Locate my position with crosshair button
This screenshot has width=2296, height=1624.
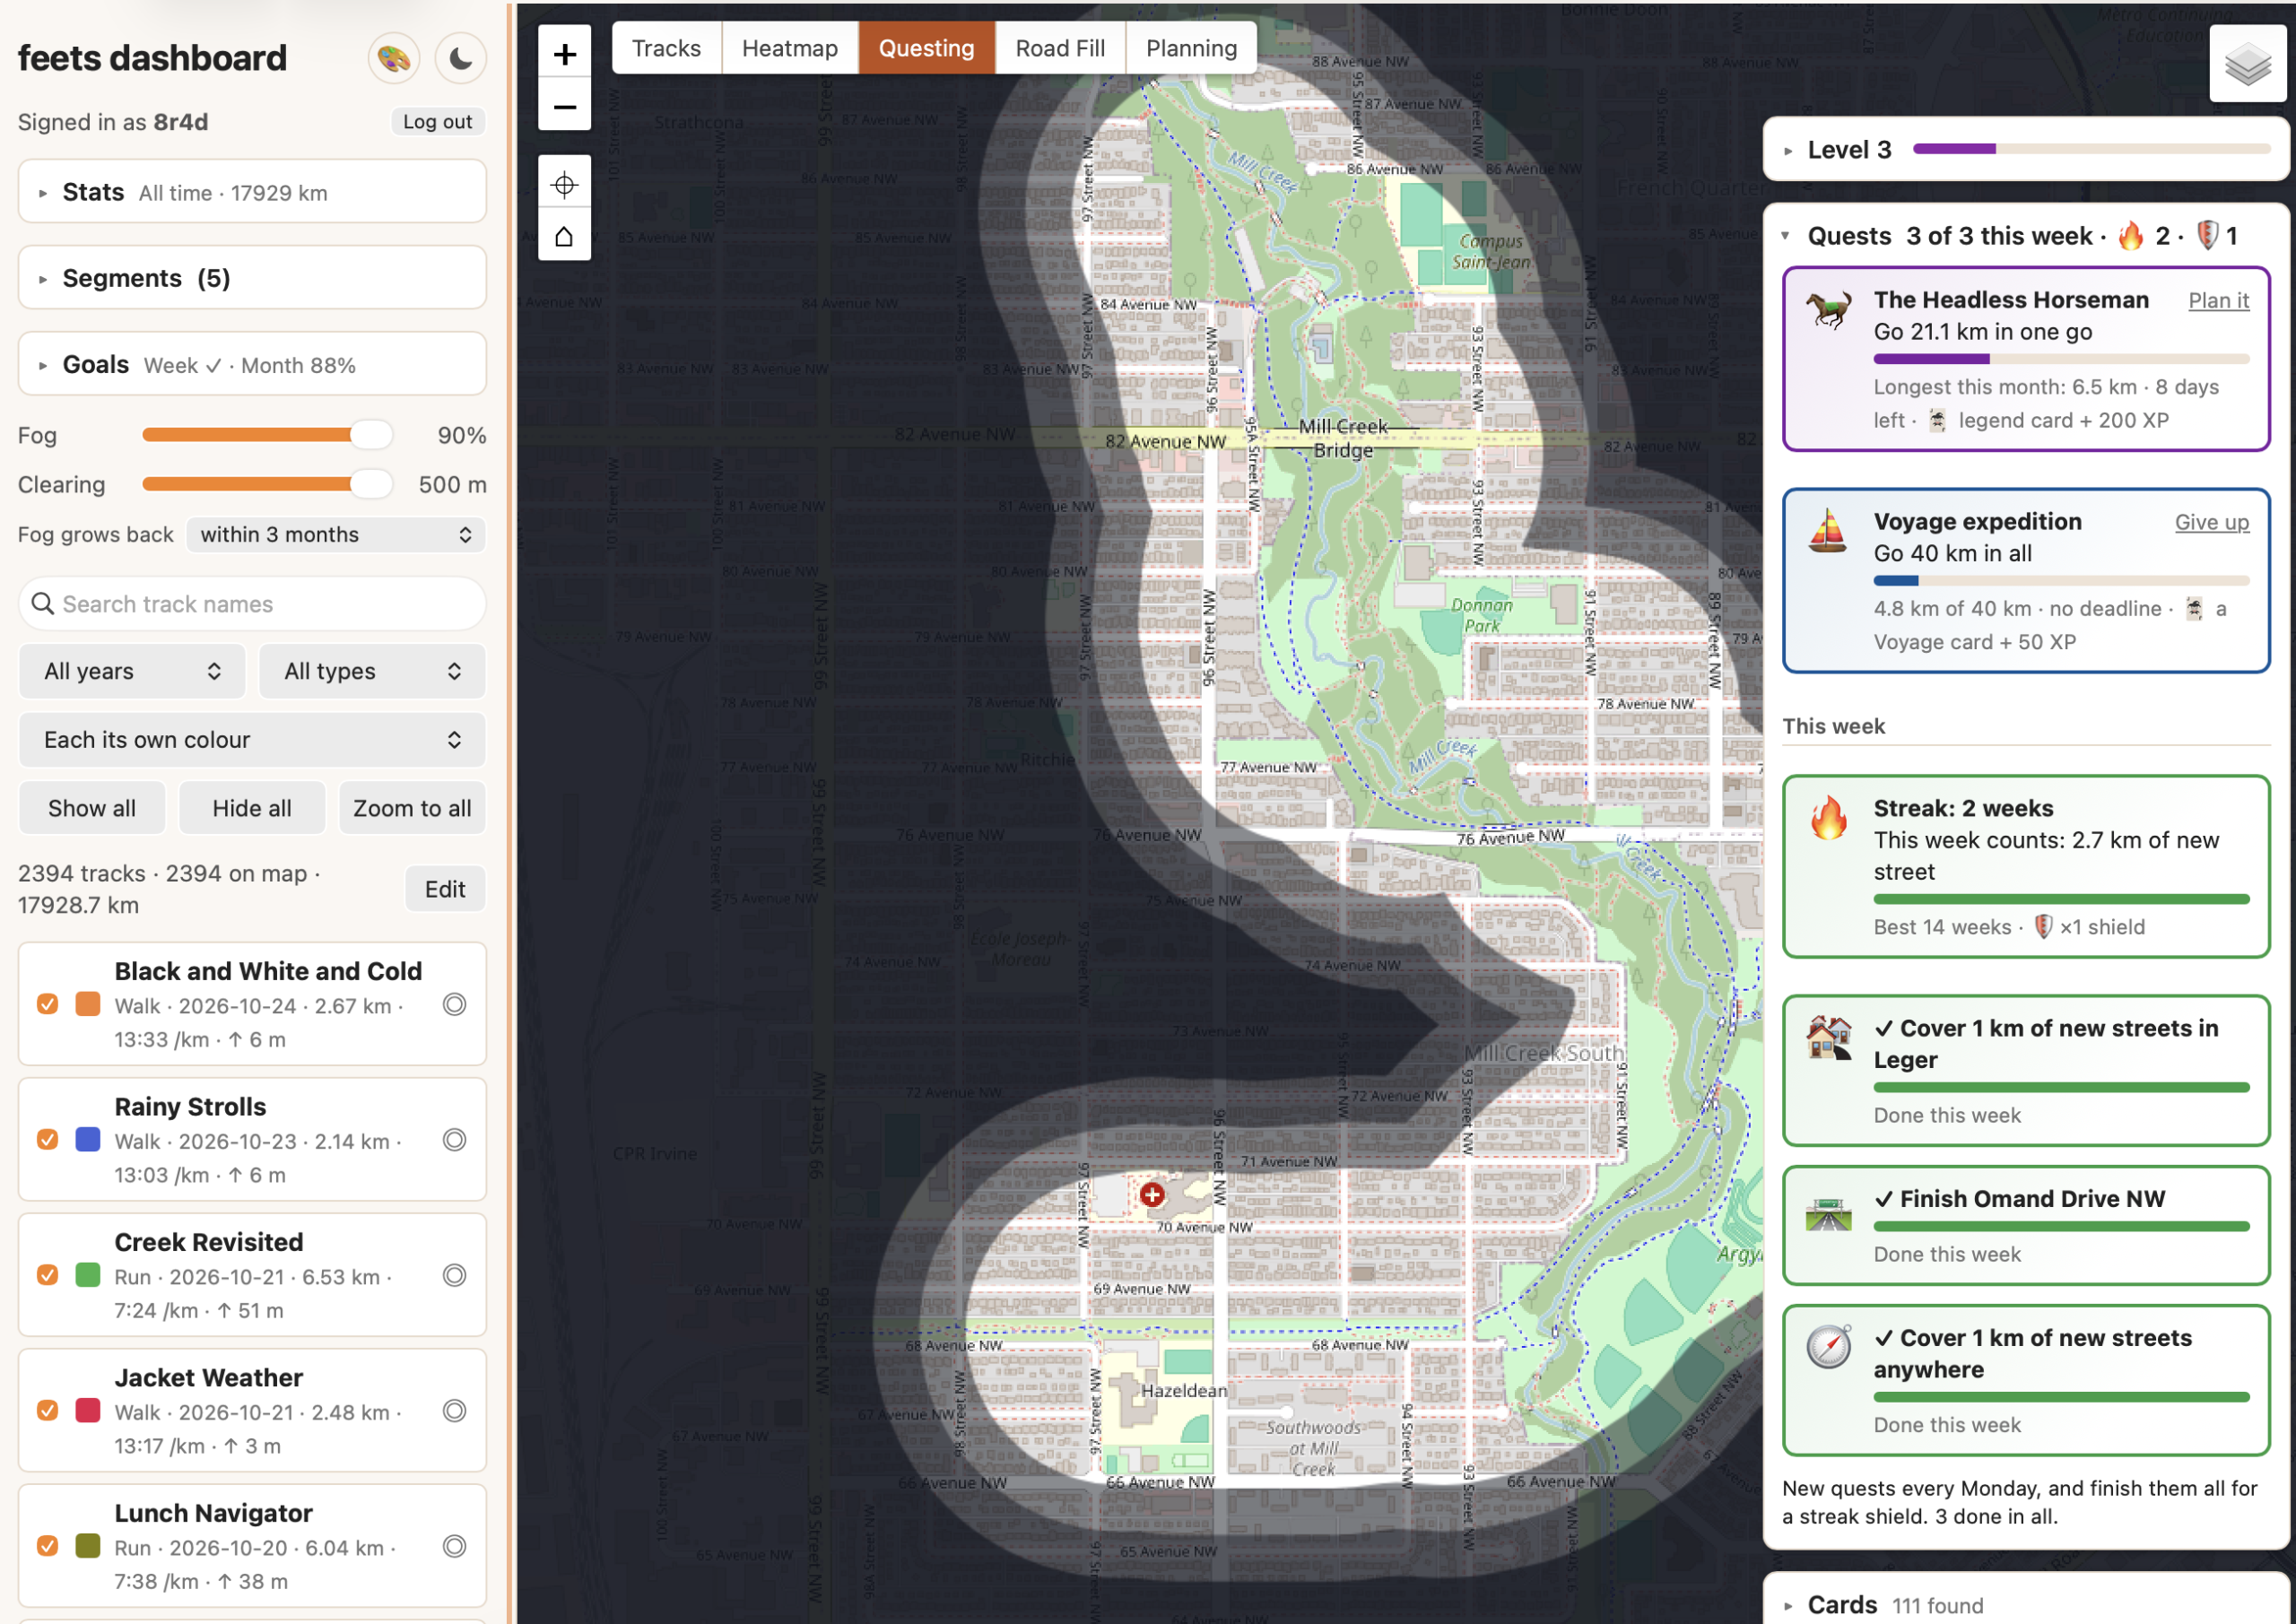click(x=564, y=184)
